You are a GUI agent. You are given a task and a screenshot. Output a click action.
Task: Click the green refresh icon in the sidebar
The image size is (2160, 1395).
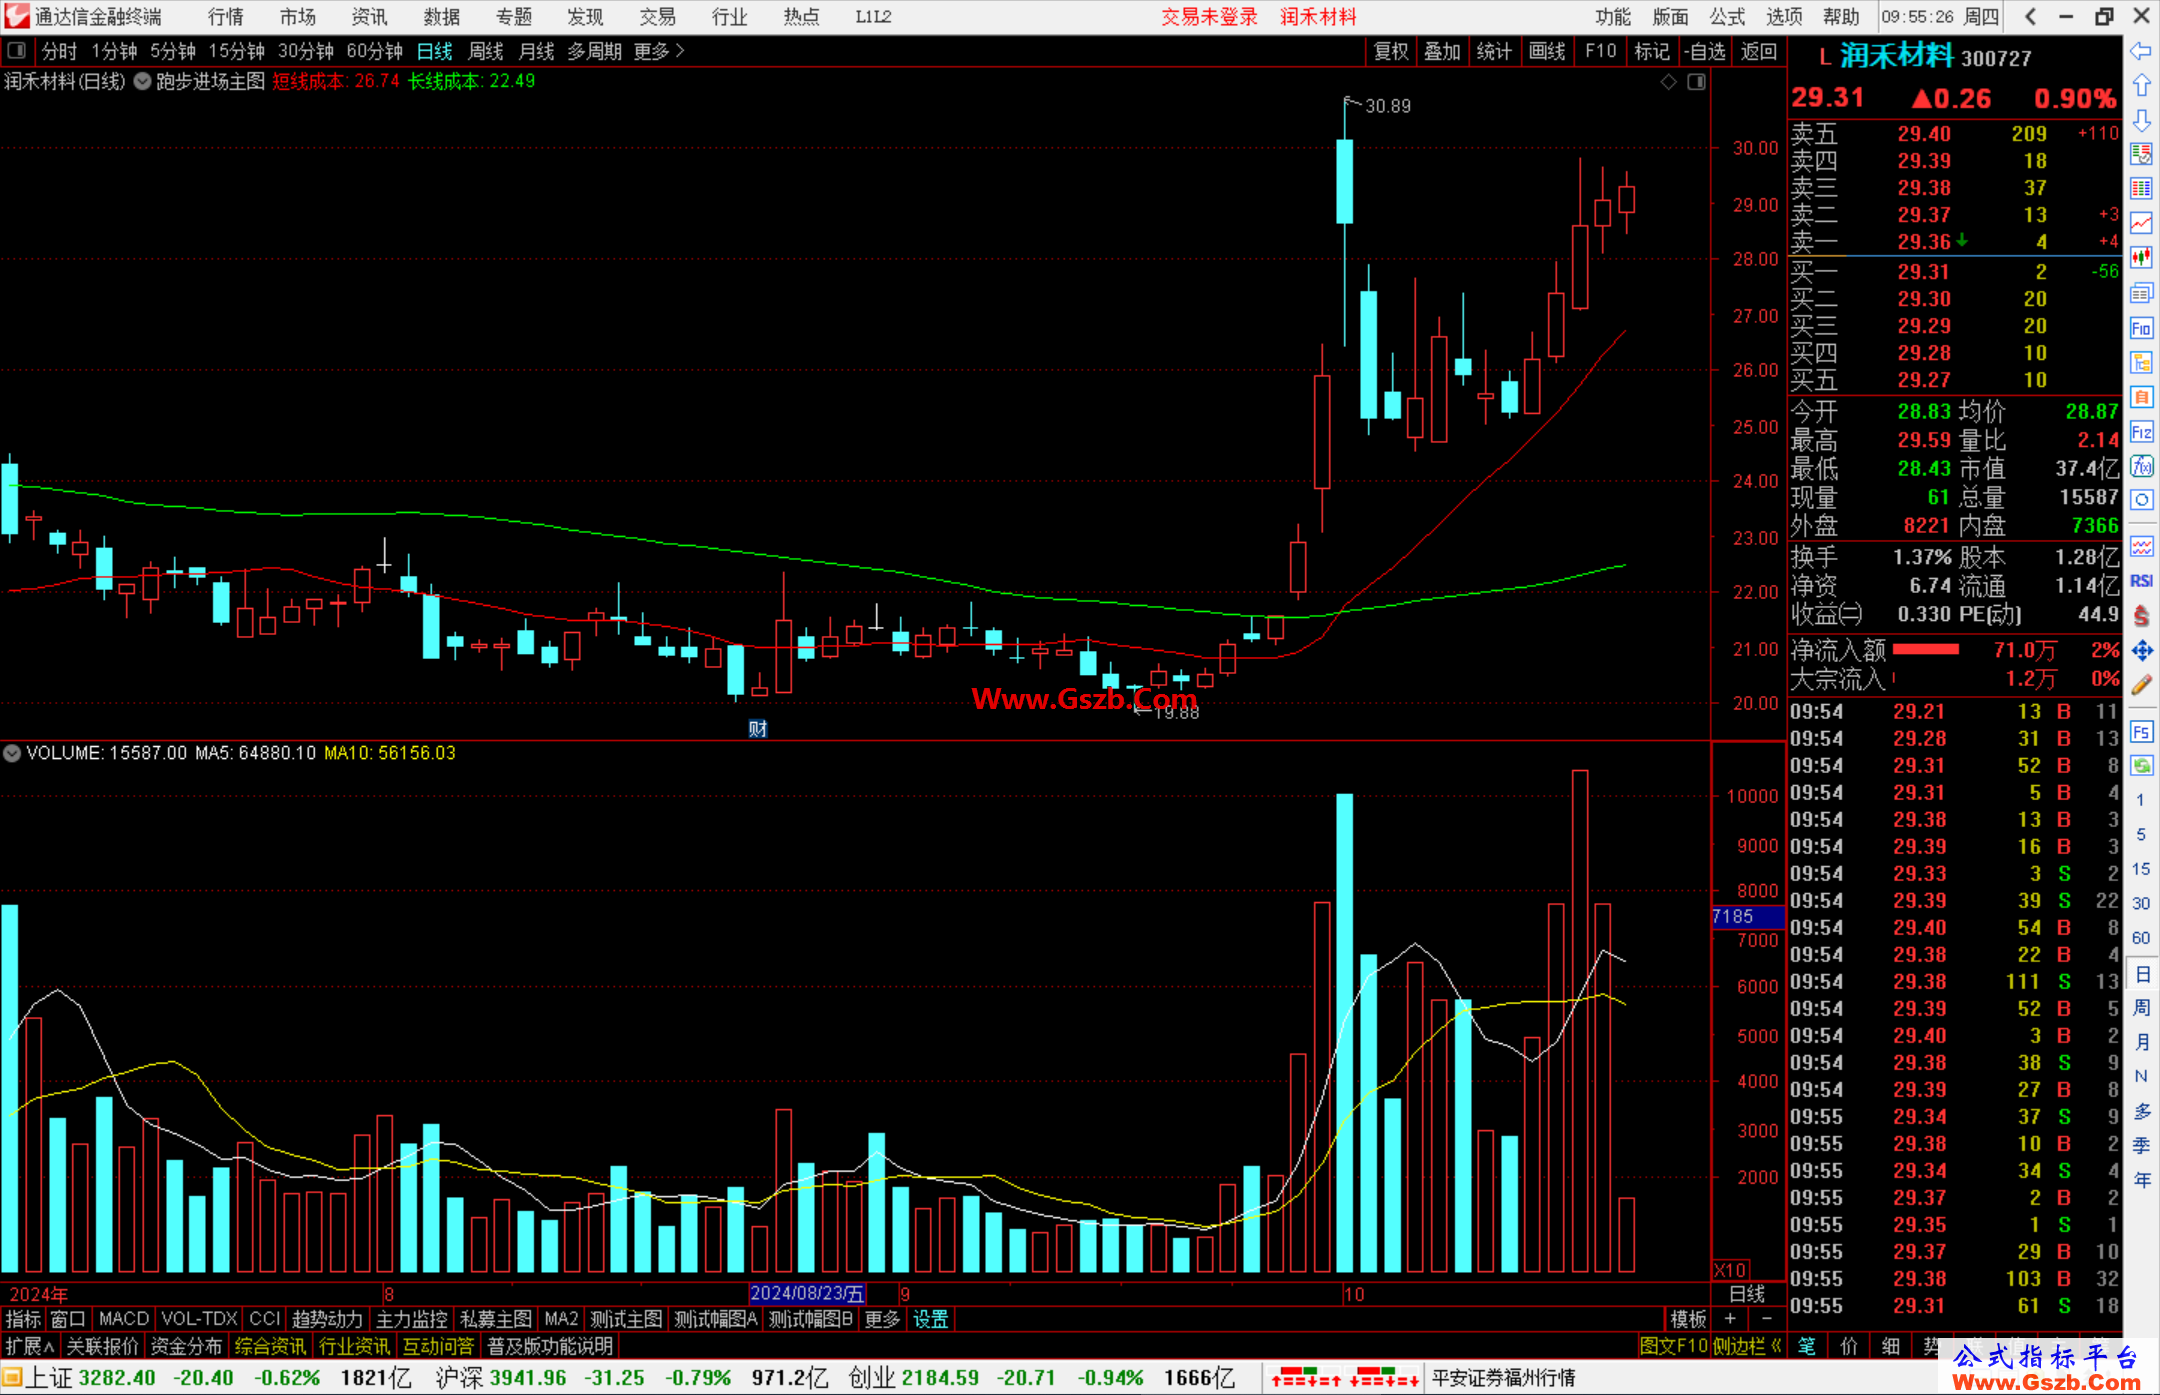(2141, 766)
